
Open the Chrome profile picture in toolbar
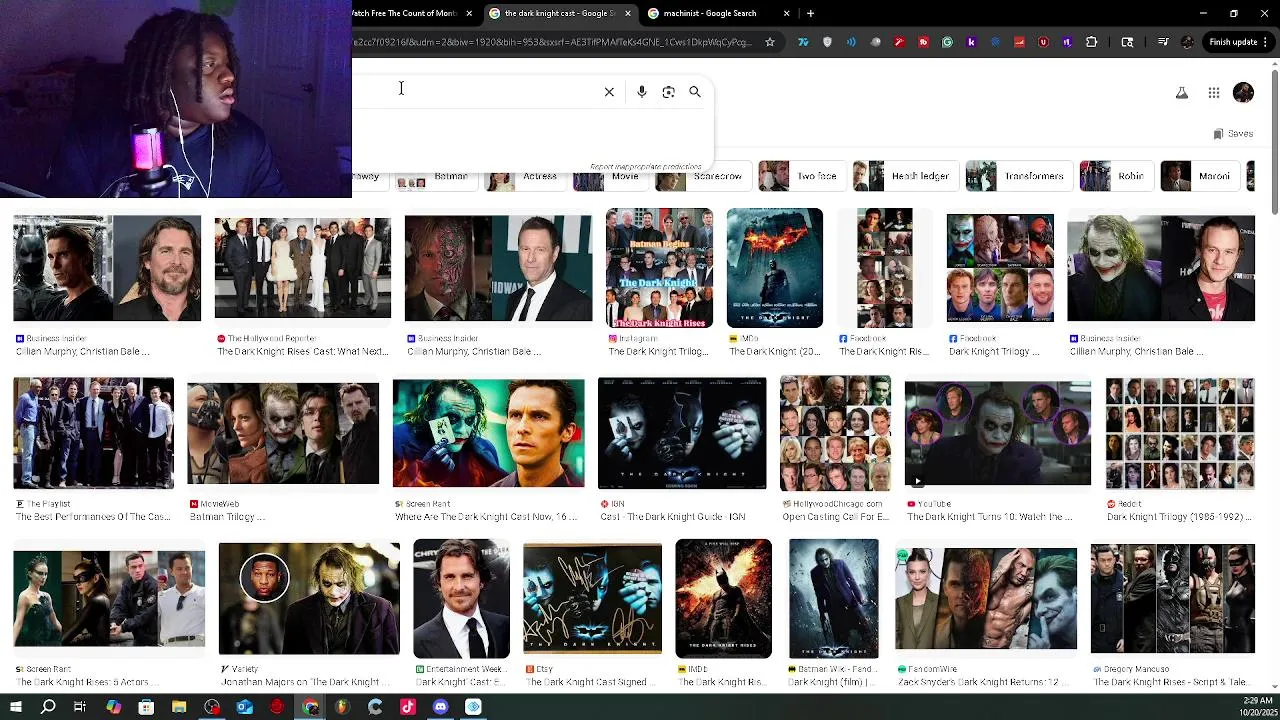[x=1188, y=42]
